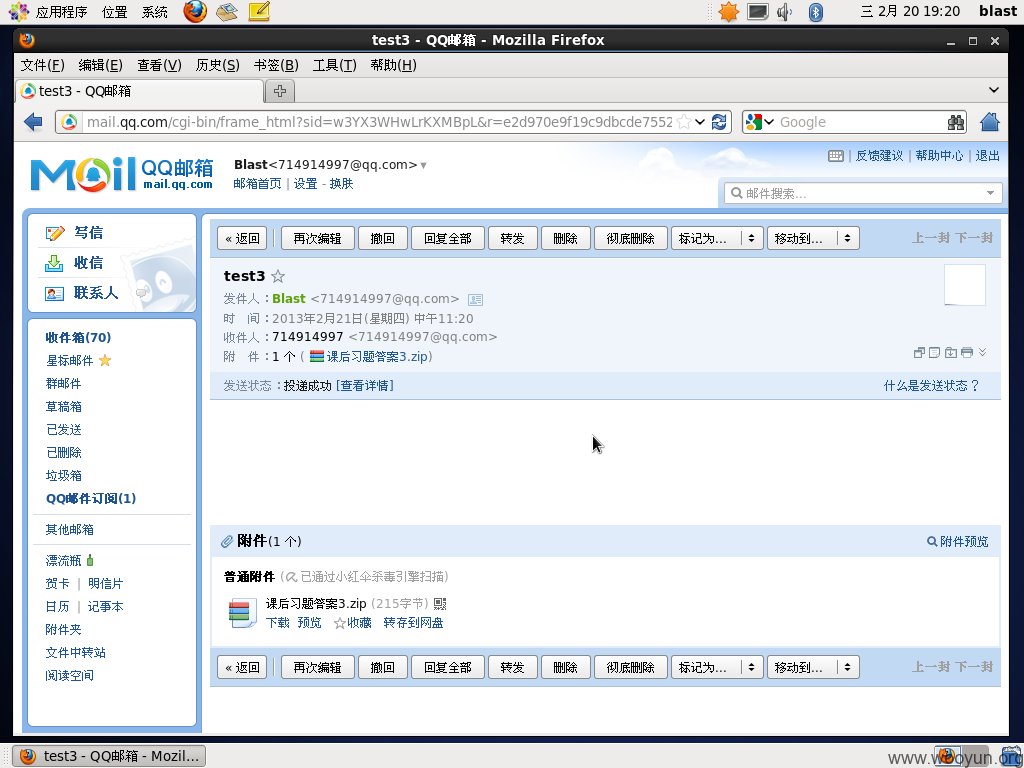Screen dimensions: 1024x768
Task: Open a new tab with the plus button
Action: pyautogui.click(x=280, y=91)
